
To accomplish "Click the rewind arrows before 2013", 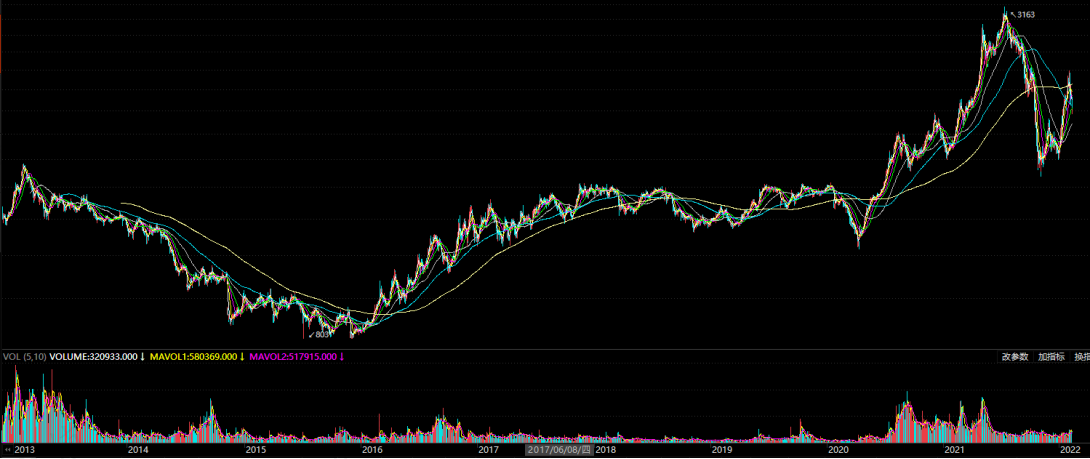I will (x=10, y=451).
